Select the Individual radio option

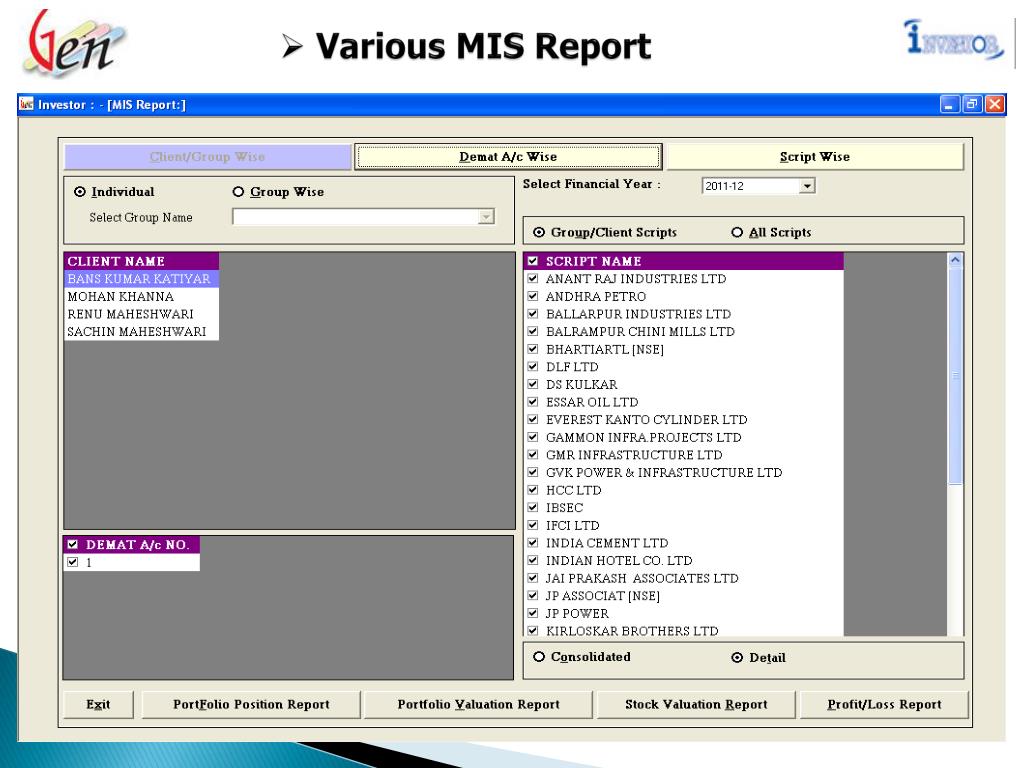pyautogui.click(x=80, y=192)
